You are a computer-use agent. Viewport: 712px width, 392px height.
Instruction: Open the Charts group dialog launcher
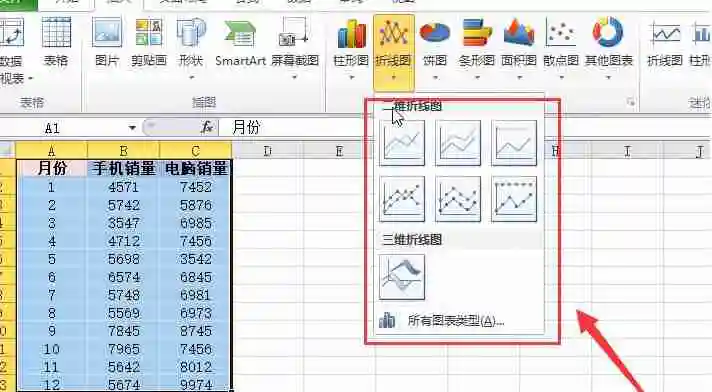point(631,102)
